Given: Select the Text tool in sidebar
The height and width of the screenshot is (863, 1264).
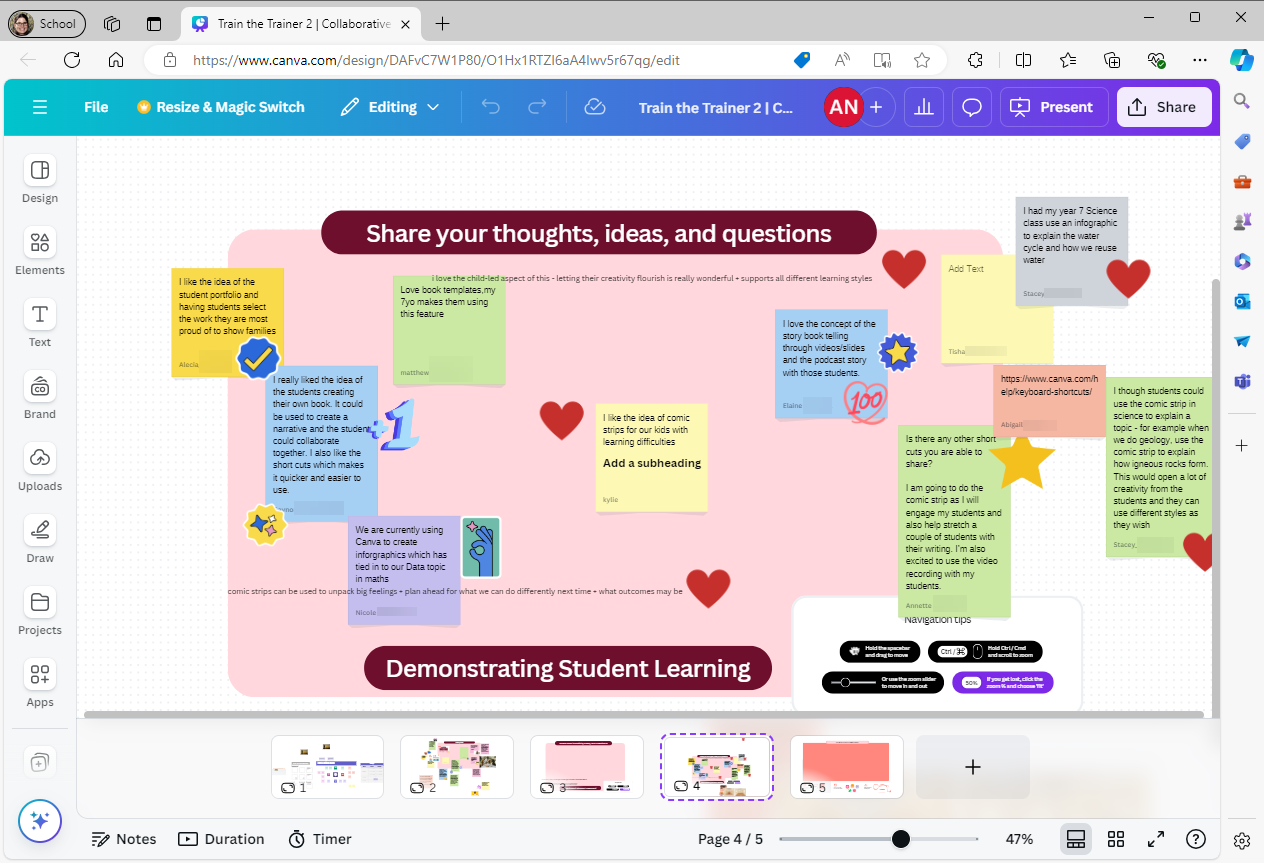Looking at the screenshot, I should pos(40,324).
